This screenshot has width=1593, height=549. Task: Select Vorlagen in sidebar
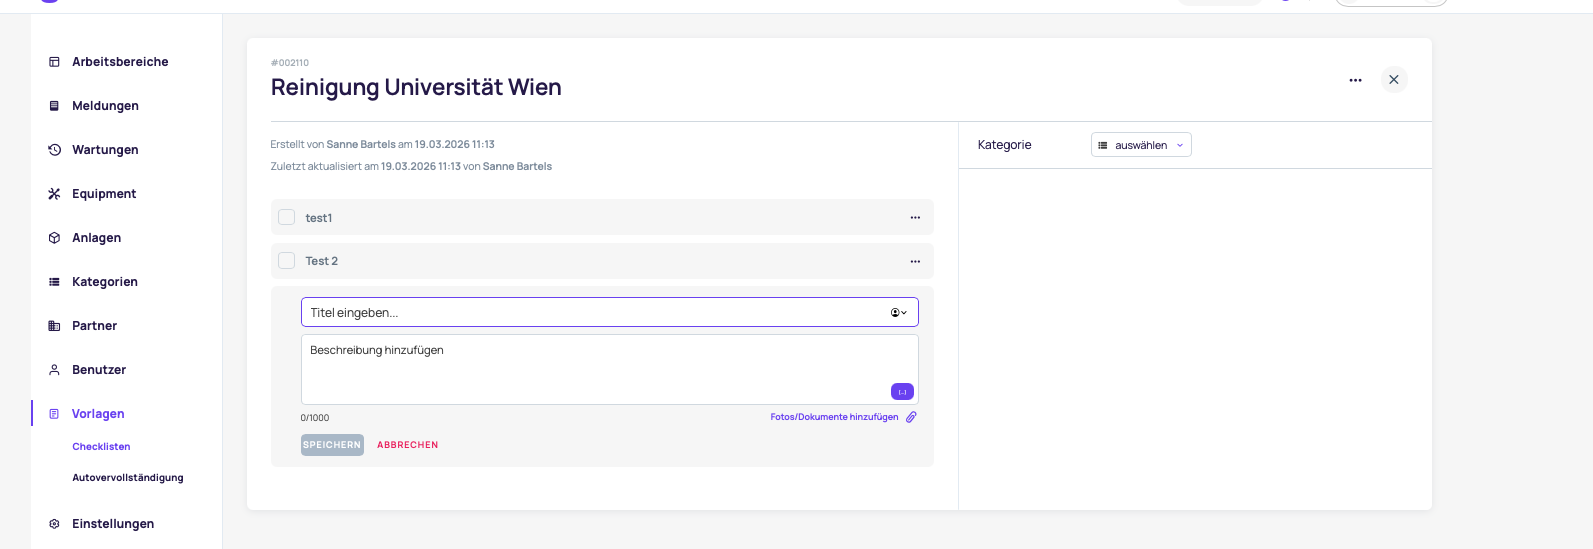[98, 414]
